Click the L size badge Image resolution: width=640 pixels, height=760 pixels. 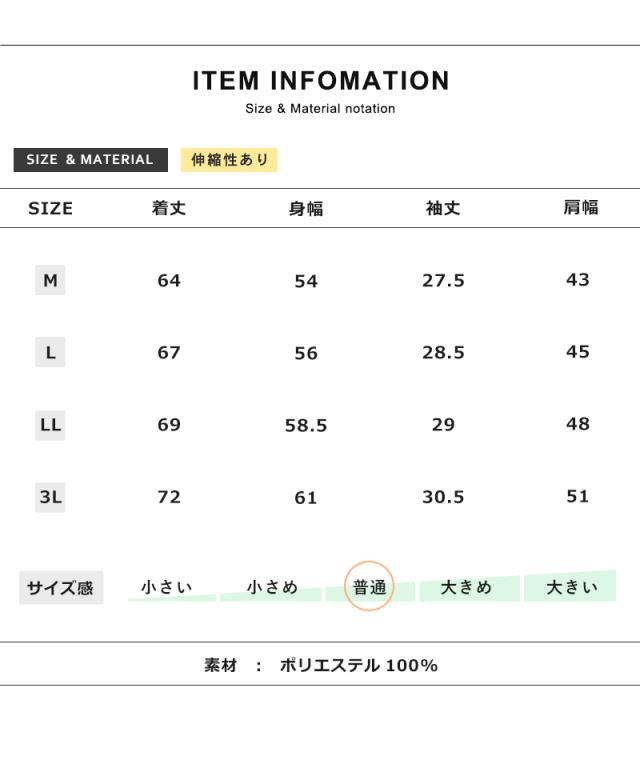click(x=50, y=353)
